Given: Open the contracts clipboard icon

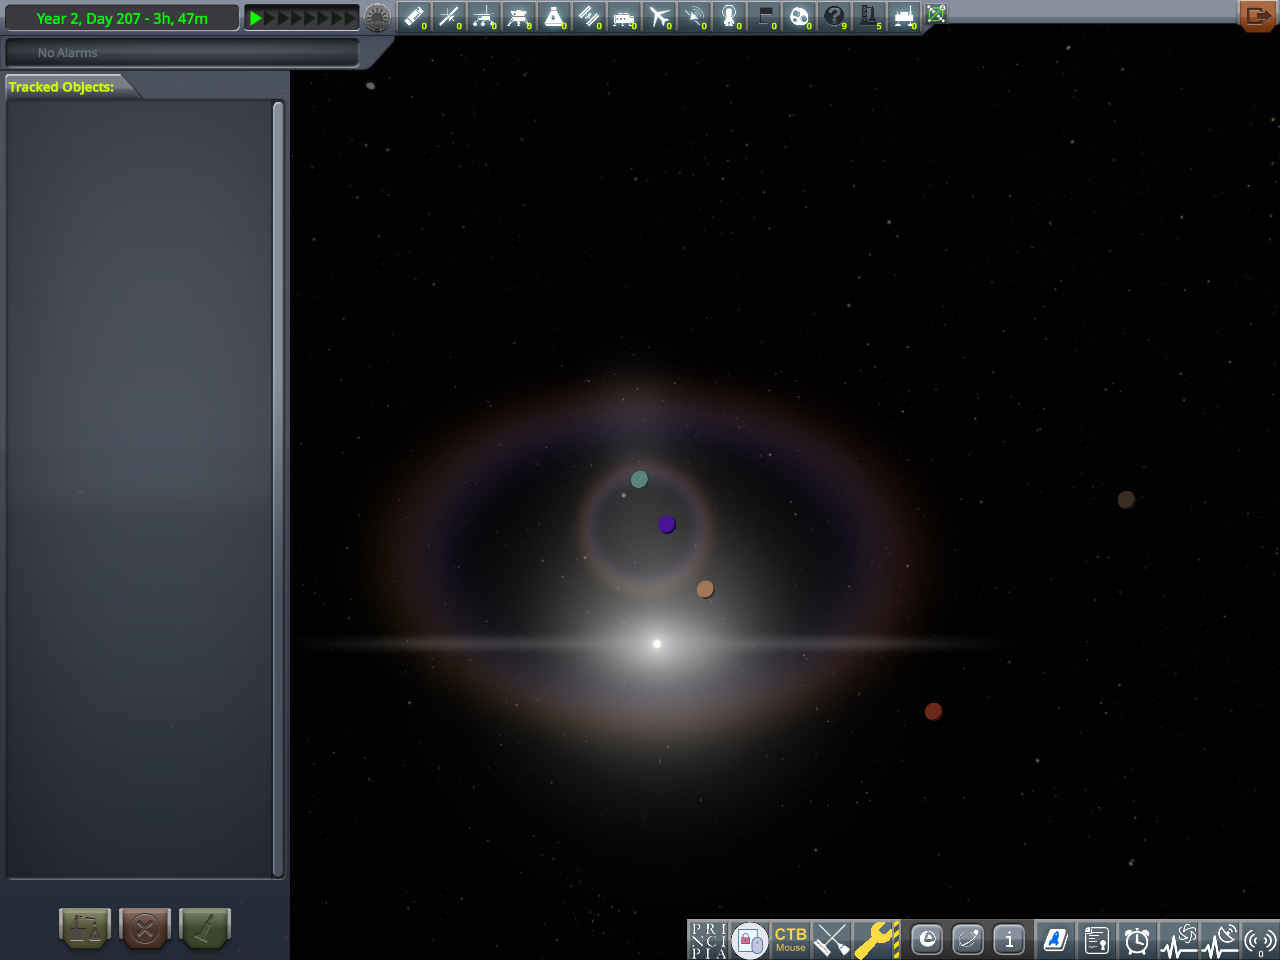Looking at the screenshot, I should click(x=1096, y=940).
